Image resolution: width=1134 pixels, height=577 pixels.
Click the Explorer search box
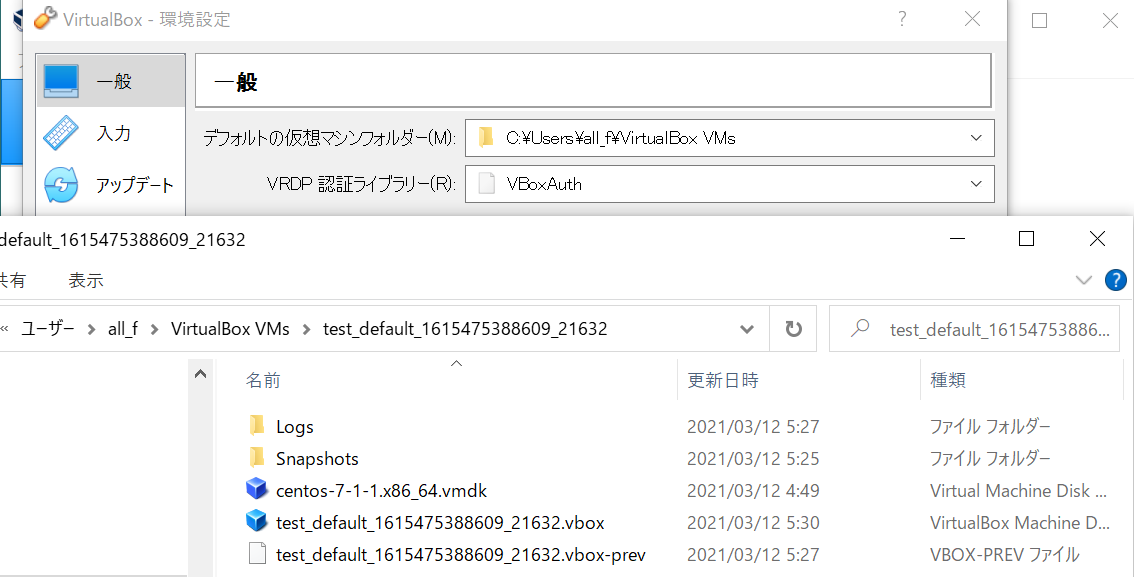974,329
